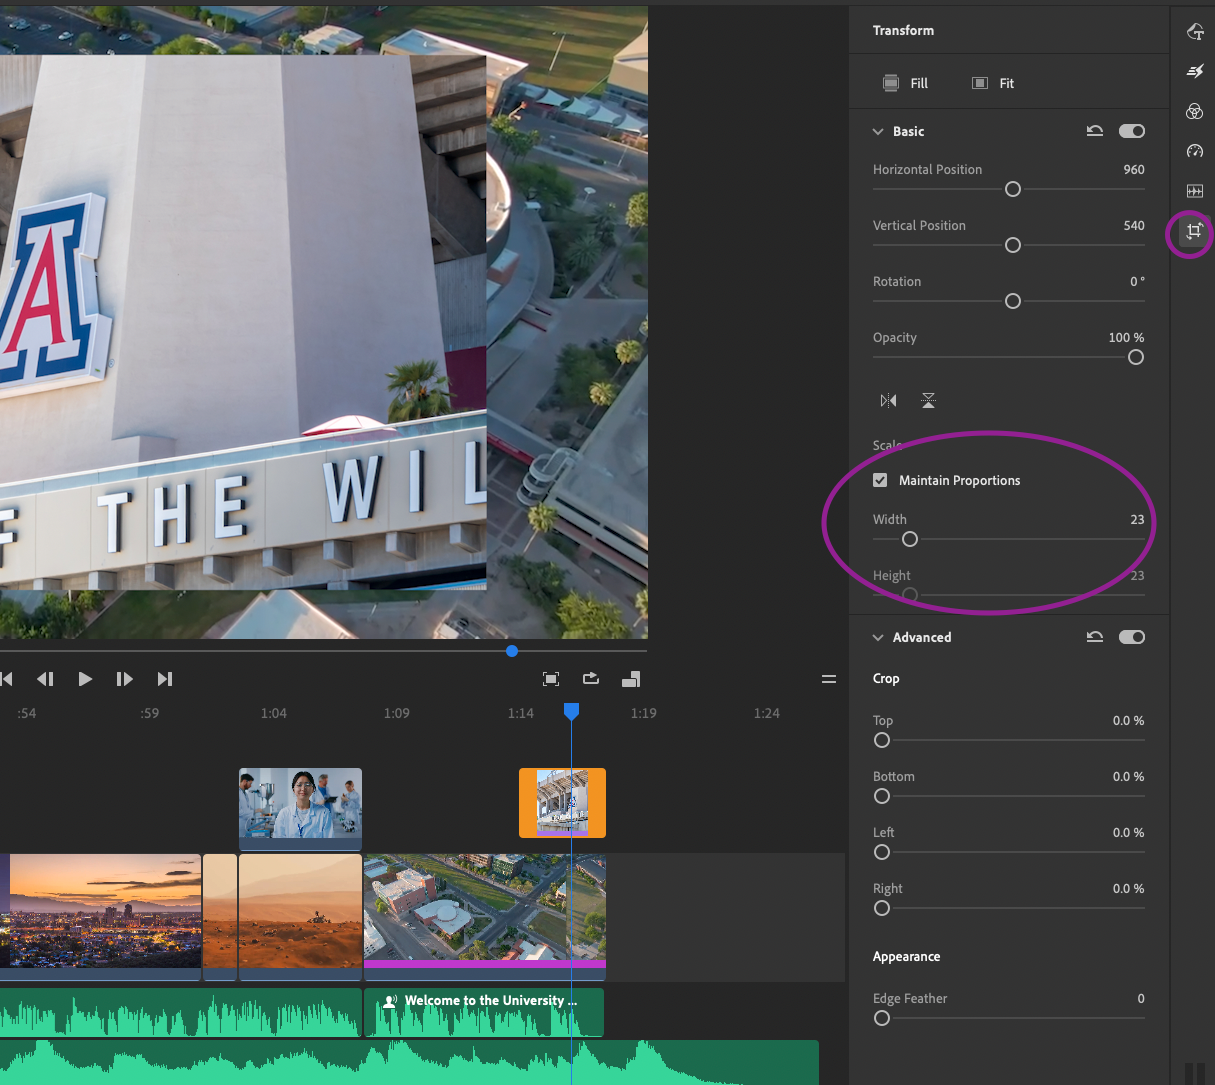This screenshot has width=1215, height=1085.
Task: Uncheck Maintain Proportions checkbox
Action: 880,480
